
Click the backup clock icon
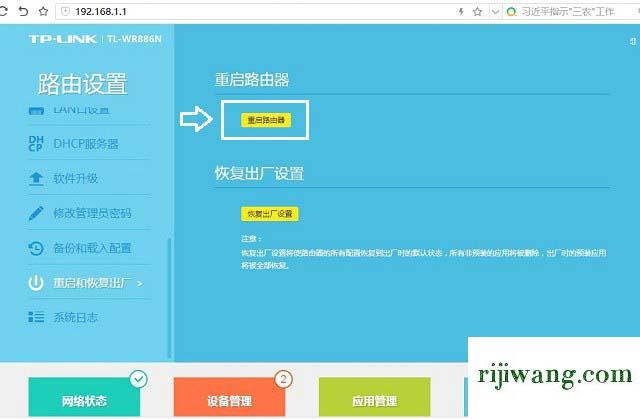(x=36, y=248)
